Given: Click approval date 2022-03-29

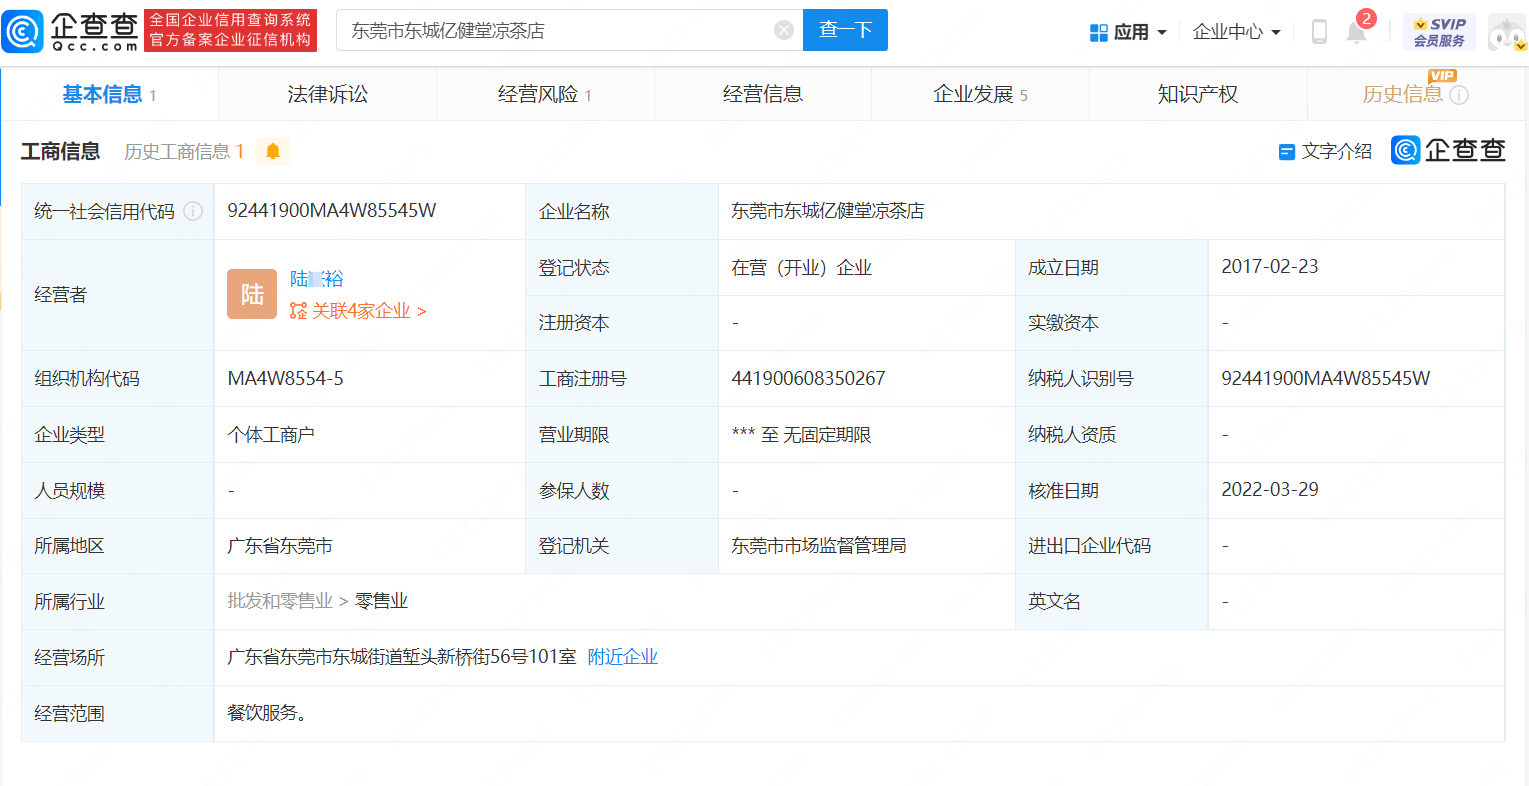Looking at the screenshot, I should (x=1270, y=489).
